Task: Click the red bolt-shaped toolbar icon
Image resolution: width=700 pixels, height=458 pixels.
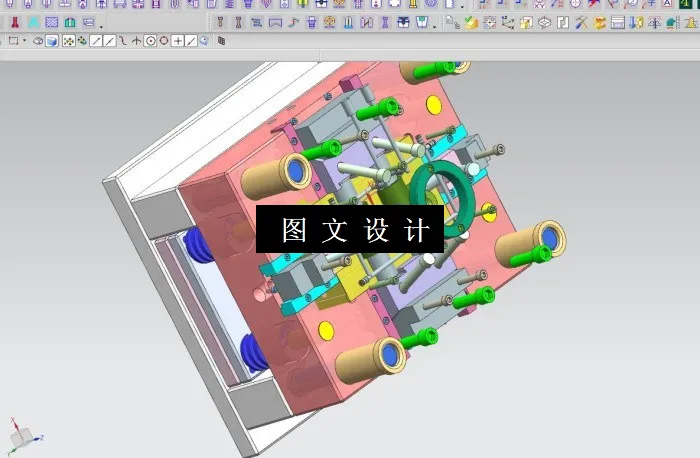Action: [x=15, y=22]
